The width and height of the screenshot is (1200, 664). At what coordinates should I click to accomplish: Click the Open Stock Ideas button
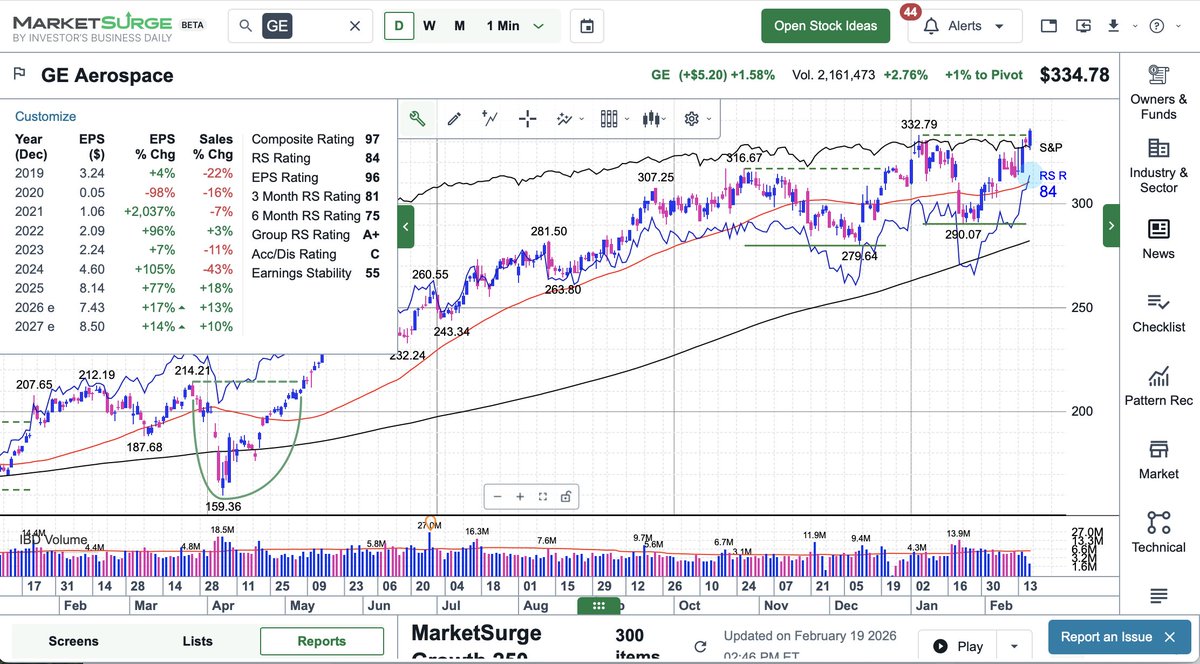(825, 26)
